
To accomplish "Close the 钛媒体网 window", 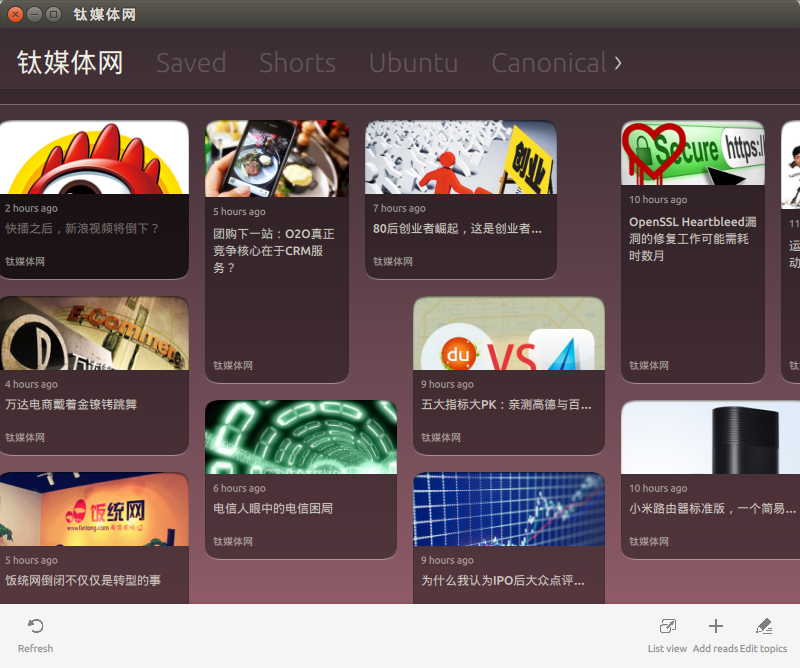I will click(x=15, y=14).
